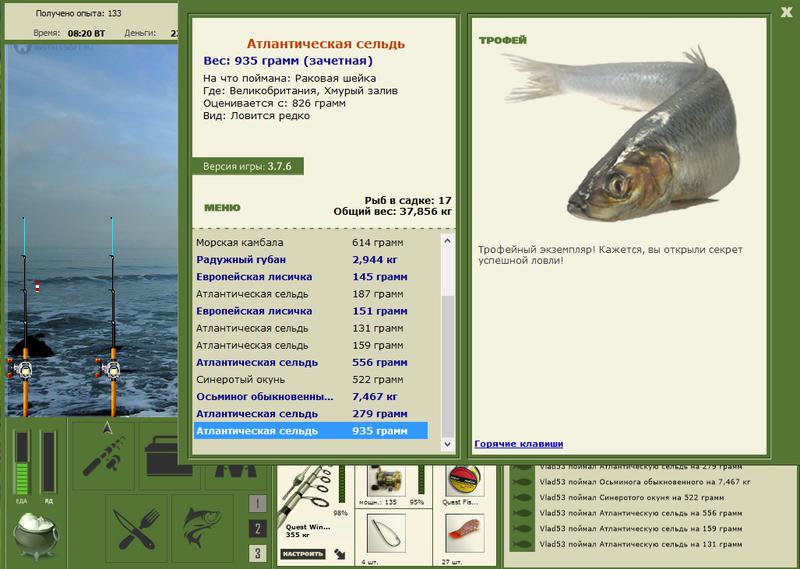The height and width of the screenshot is (569, 800).
Task: Click the fish list scrollbar up arrow
Action: click(447, 240)
